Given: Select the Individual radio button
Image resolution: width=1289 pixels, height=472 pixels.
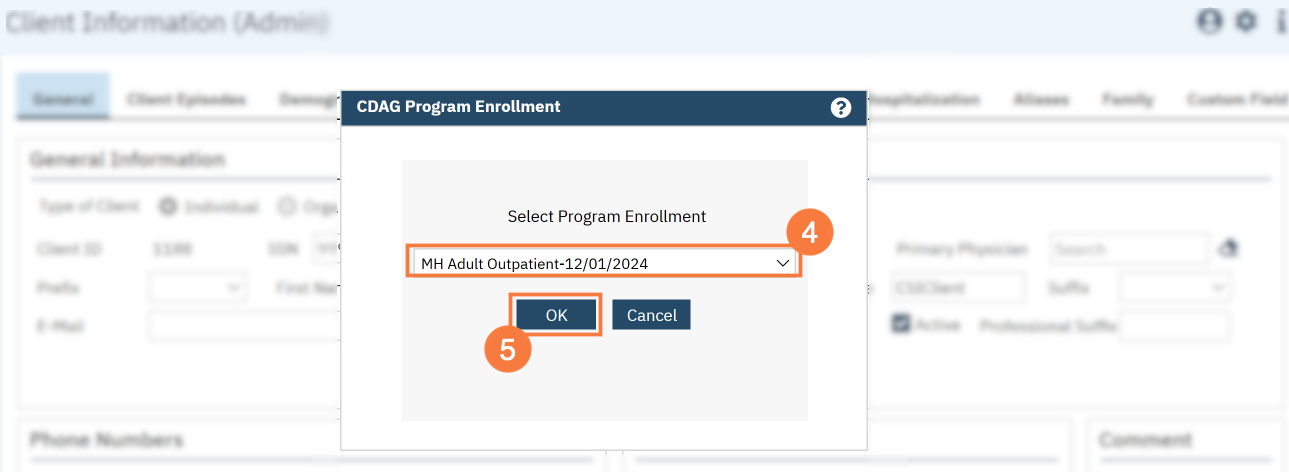Looking at the screenshot, I should (168, 207).
